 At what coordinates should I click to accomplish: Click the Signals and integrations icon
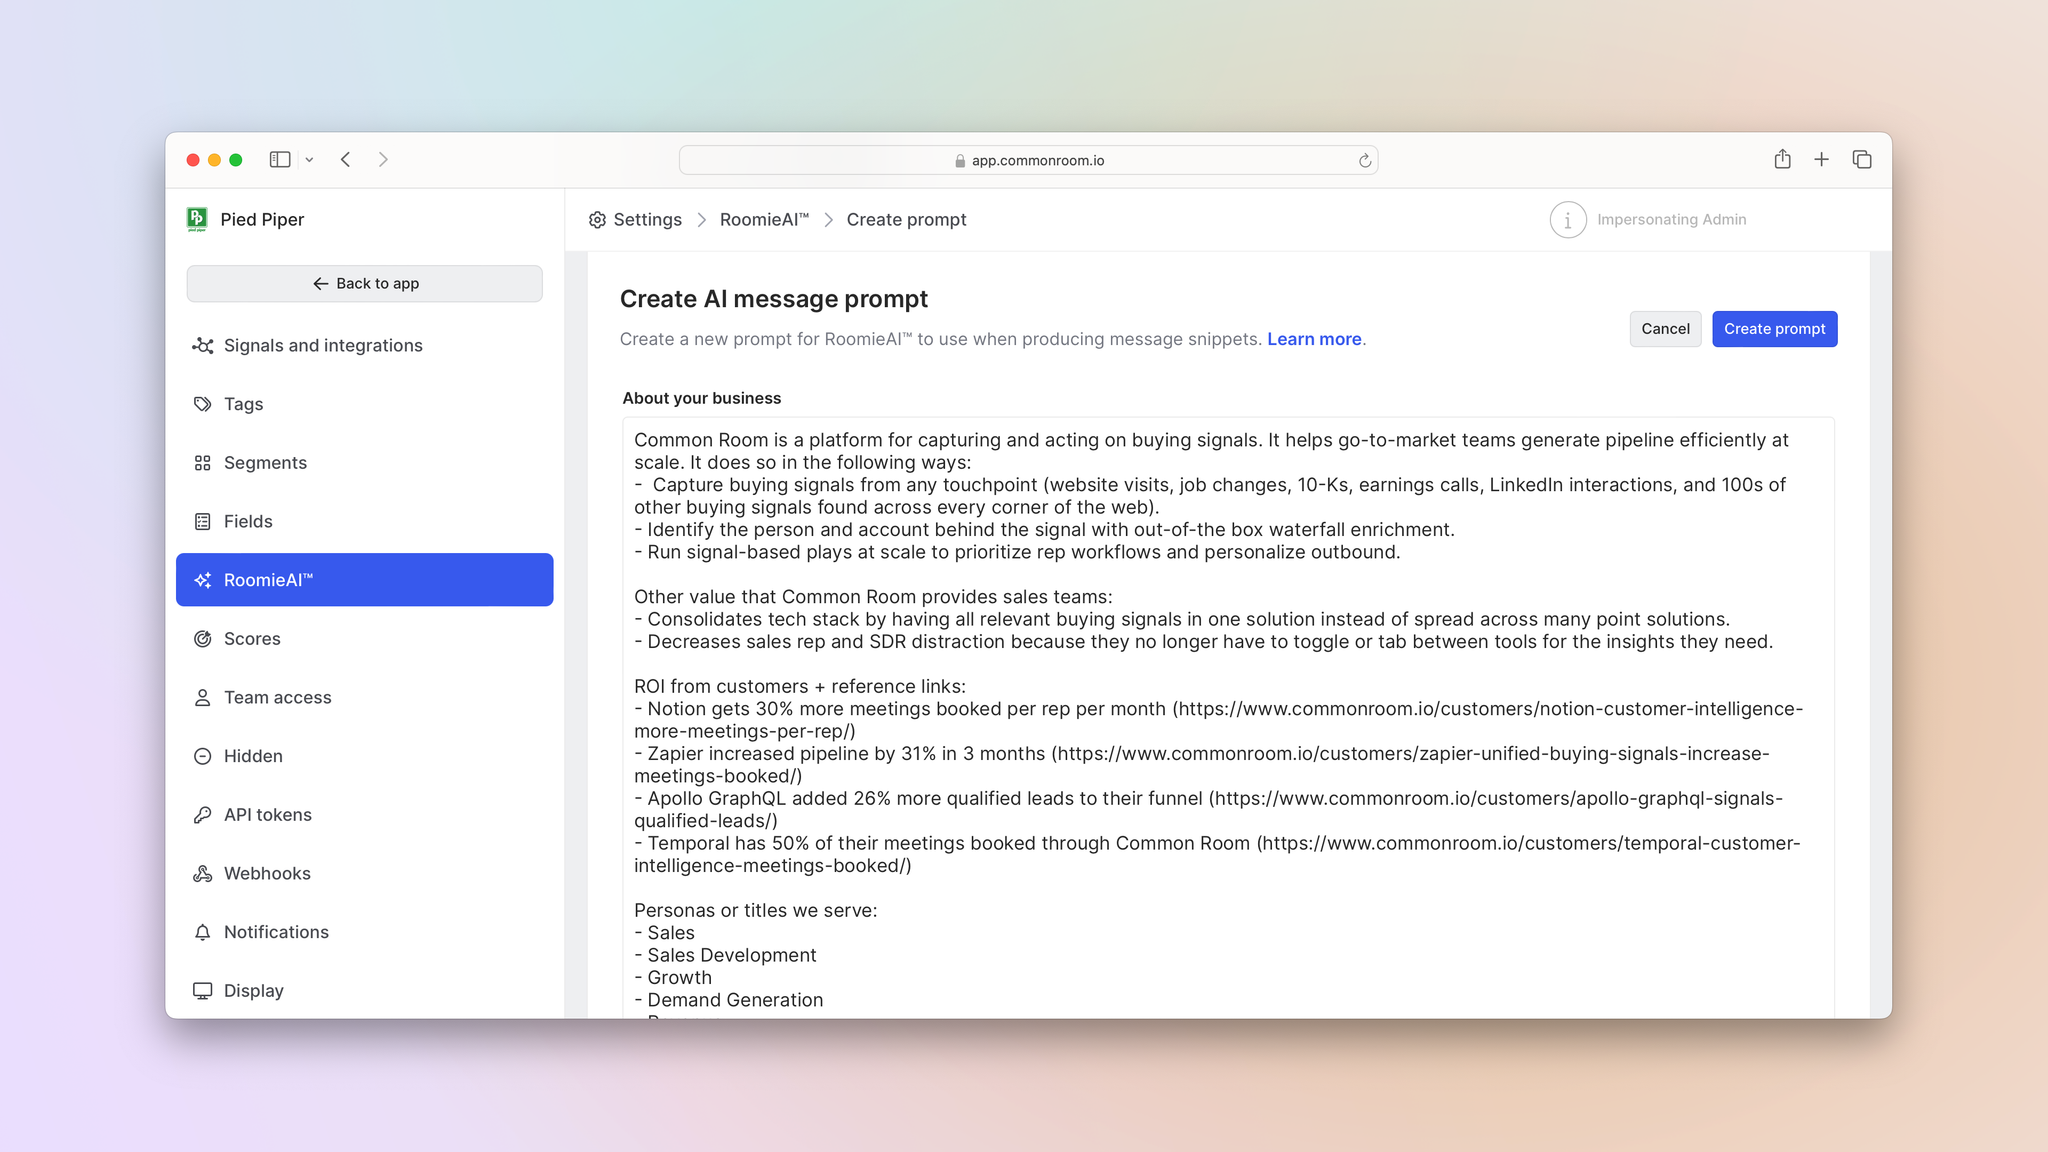coord(202,345)
